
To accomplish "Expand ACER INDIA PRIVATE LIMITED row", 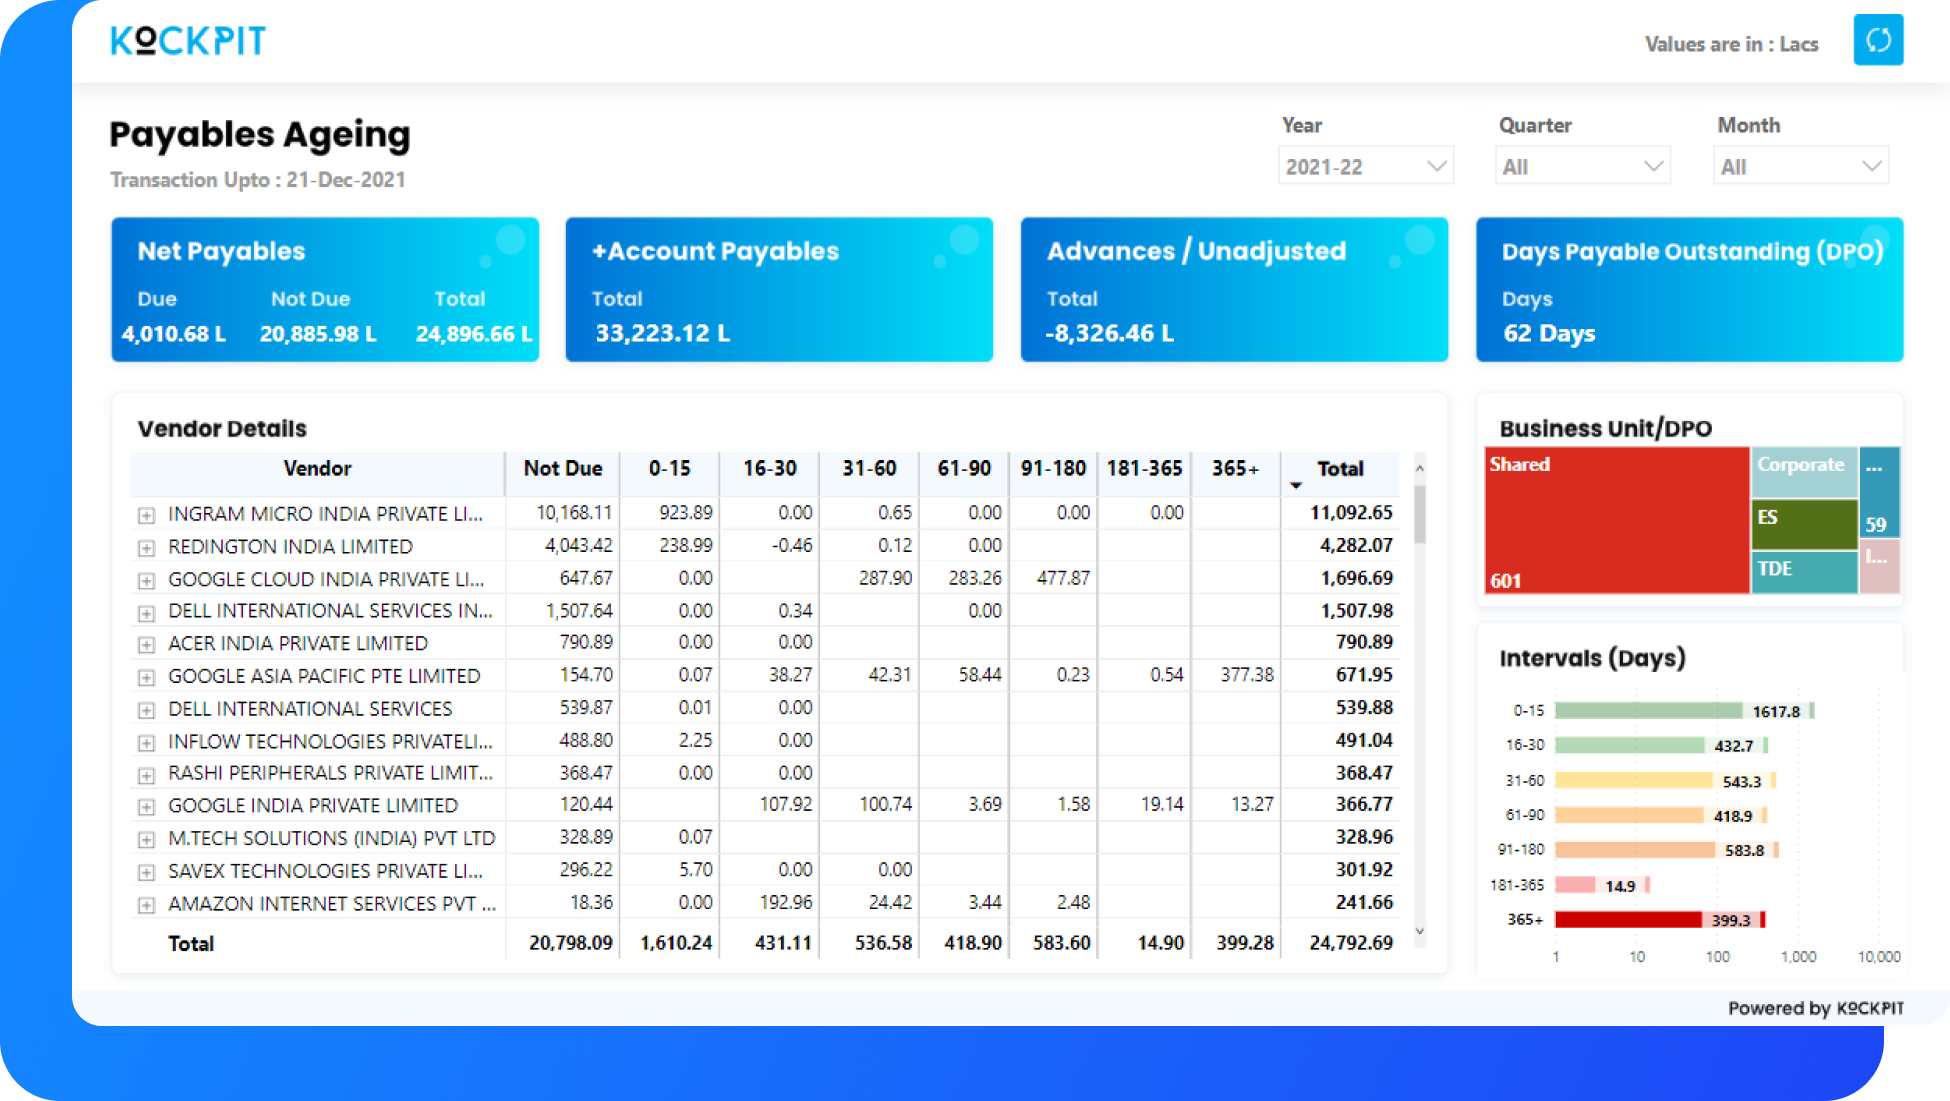I will [146, 645].
